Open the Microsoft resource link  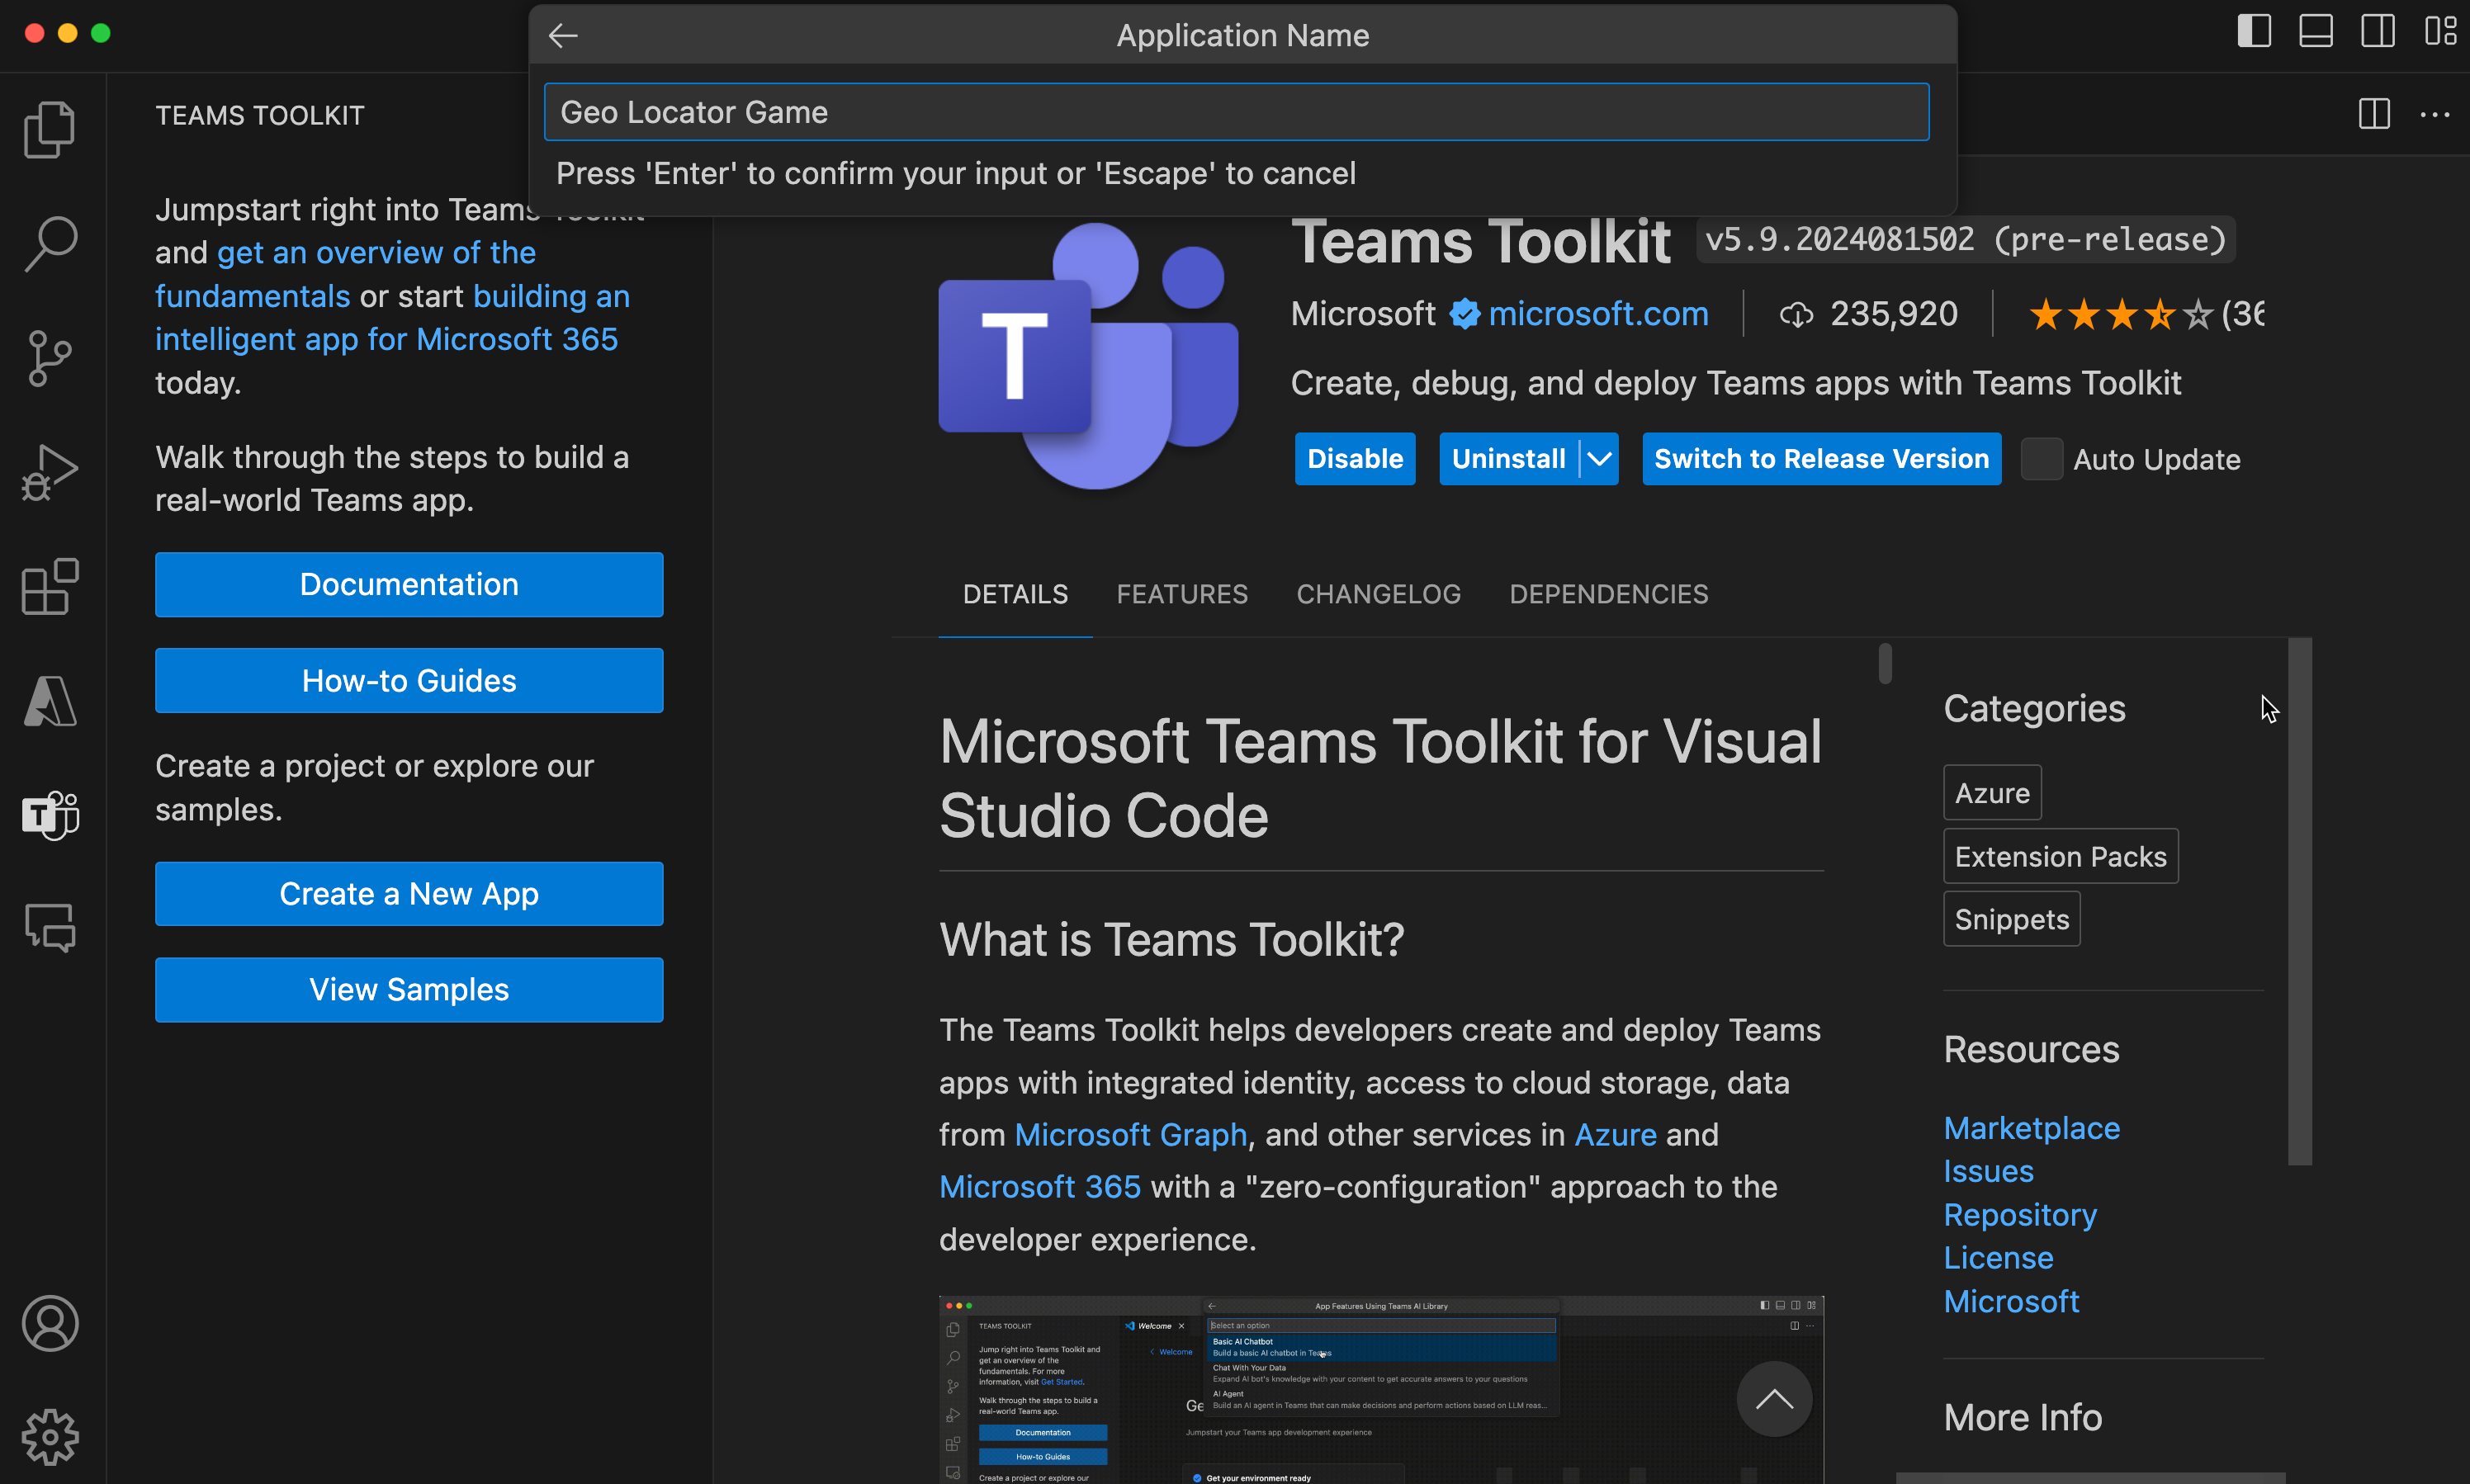(2011, 1301)
